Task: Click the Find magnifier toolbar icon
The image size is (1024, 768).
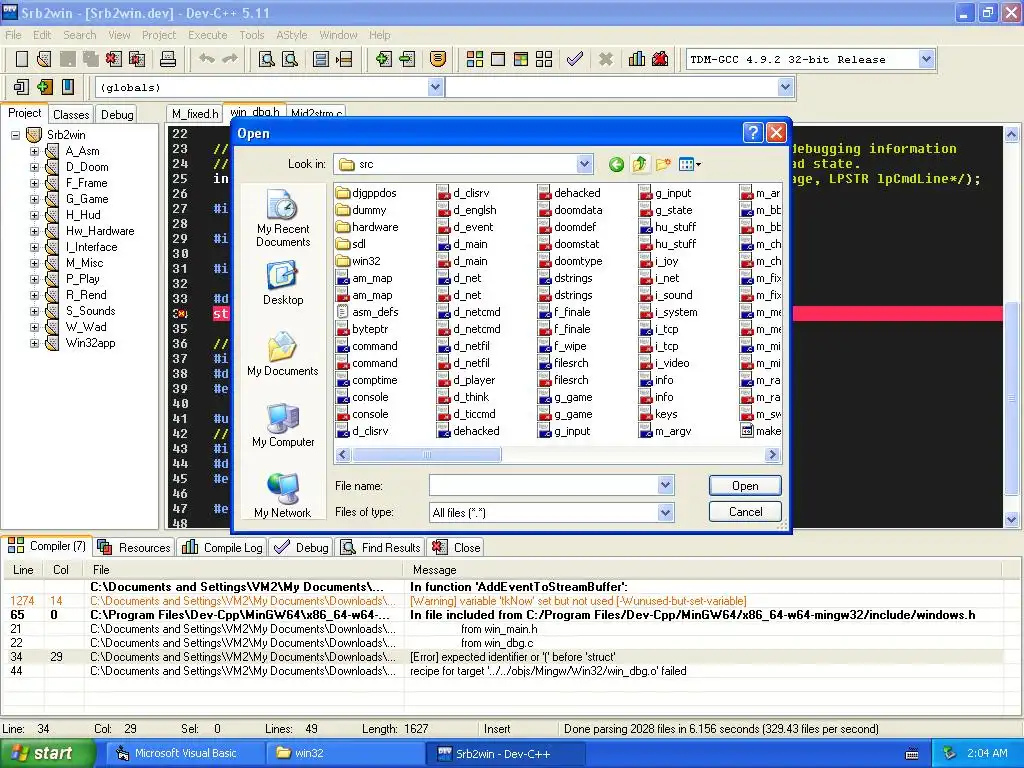Action: (266, 59)
